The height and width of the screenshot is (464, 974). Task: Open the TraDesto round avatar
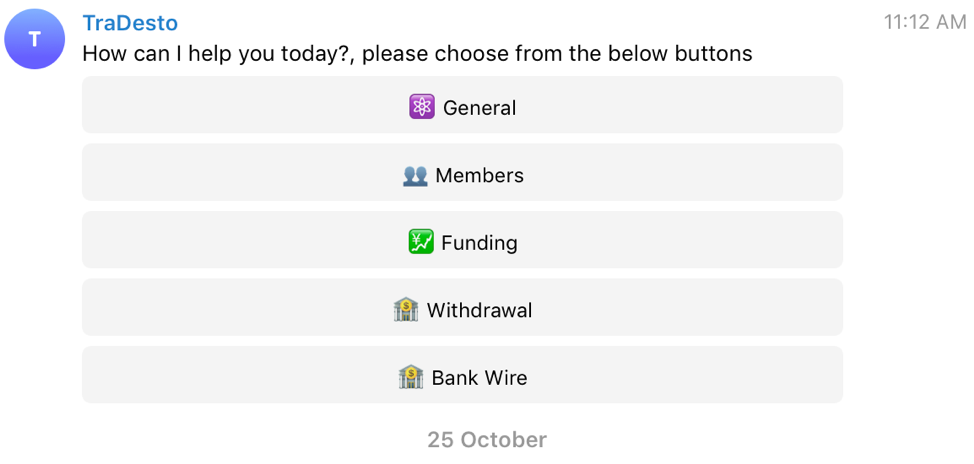pos(35,39)
